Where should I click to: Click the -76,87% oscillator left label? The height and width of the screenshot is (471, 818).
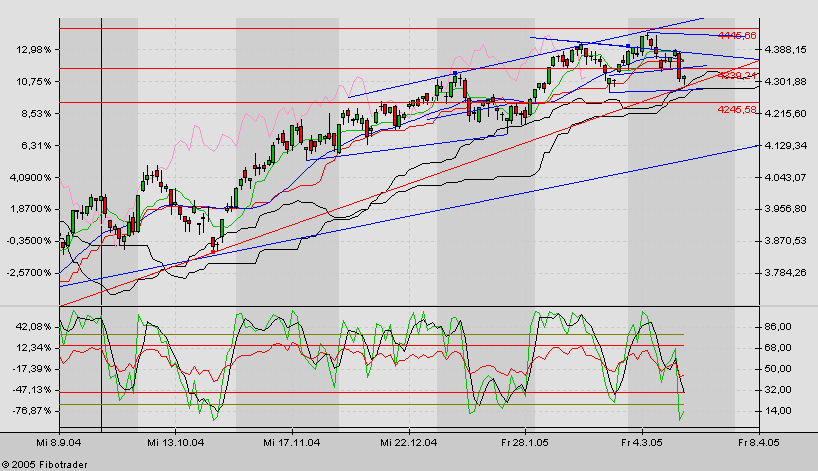click(32, 410)
